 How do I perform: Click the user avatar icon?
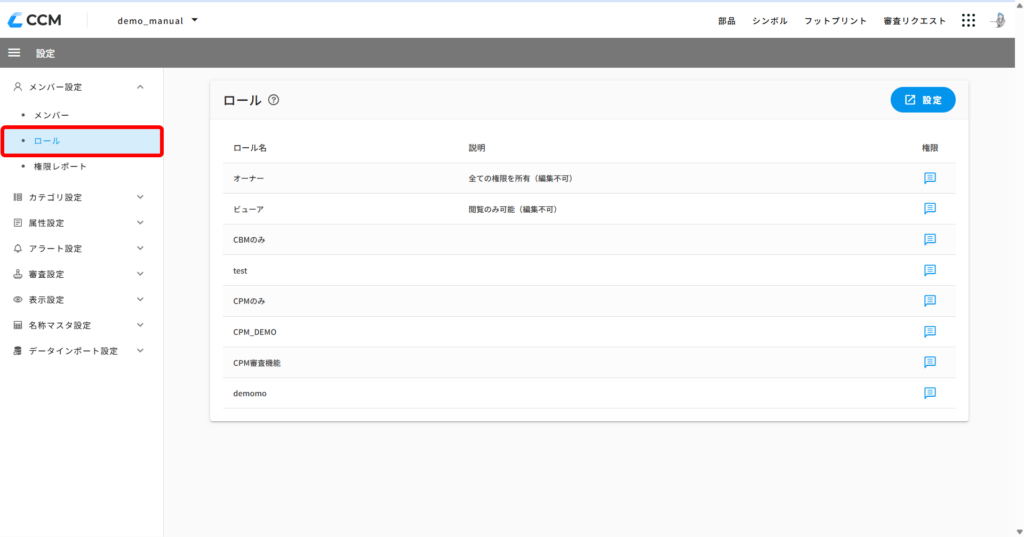[999, 20]
